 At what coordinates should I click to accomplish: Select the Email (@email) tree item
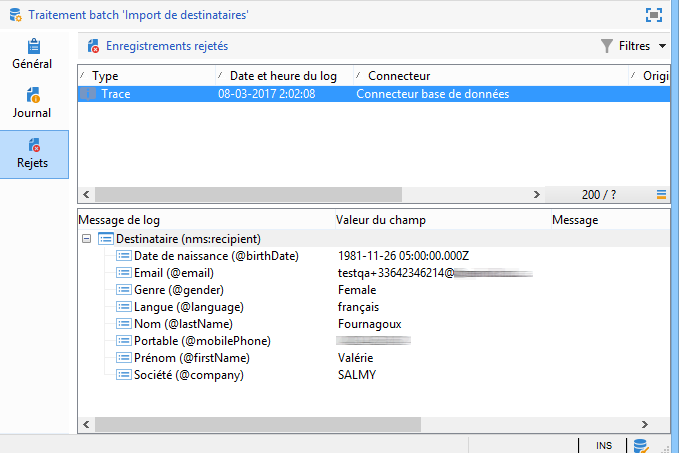coord(174,273)
